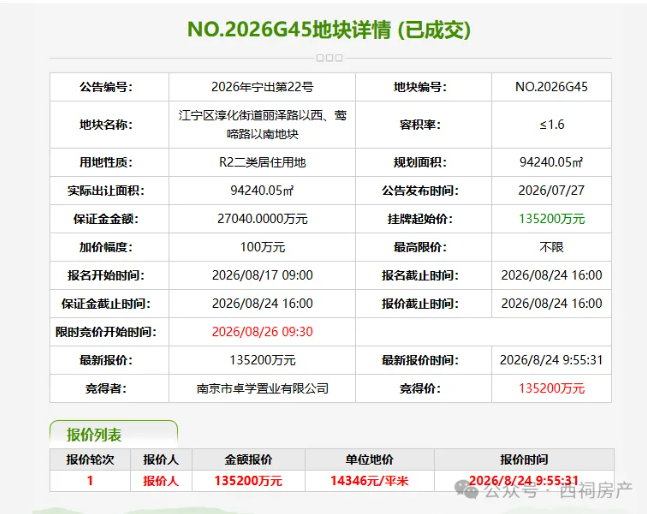Click the three-square divider ornament under title

tap(329, 58)
